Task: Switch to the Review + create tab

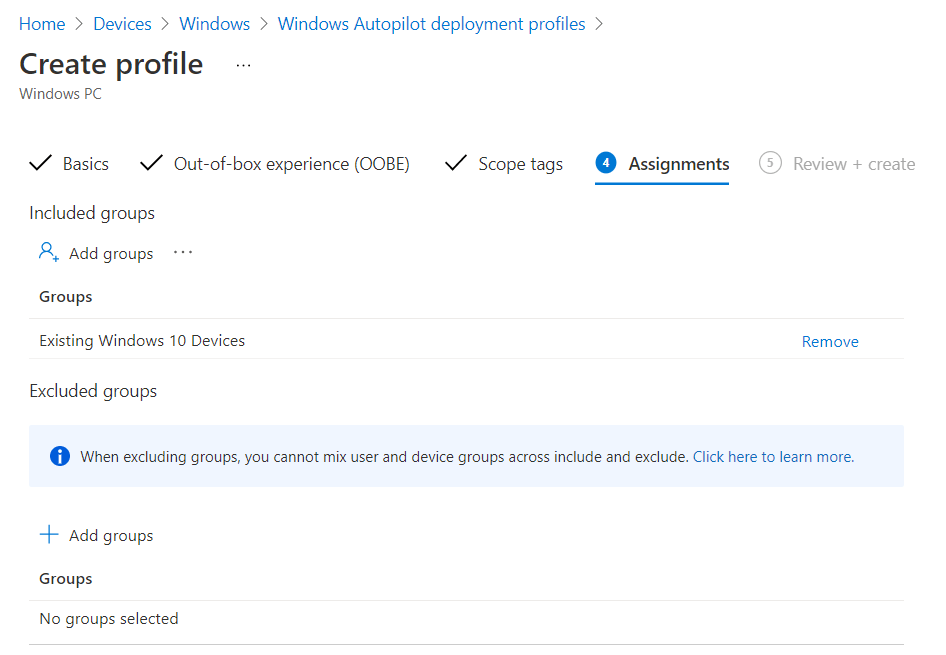Action: (x=854, y=163)
